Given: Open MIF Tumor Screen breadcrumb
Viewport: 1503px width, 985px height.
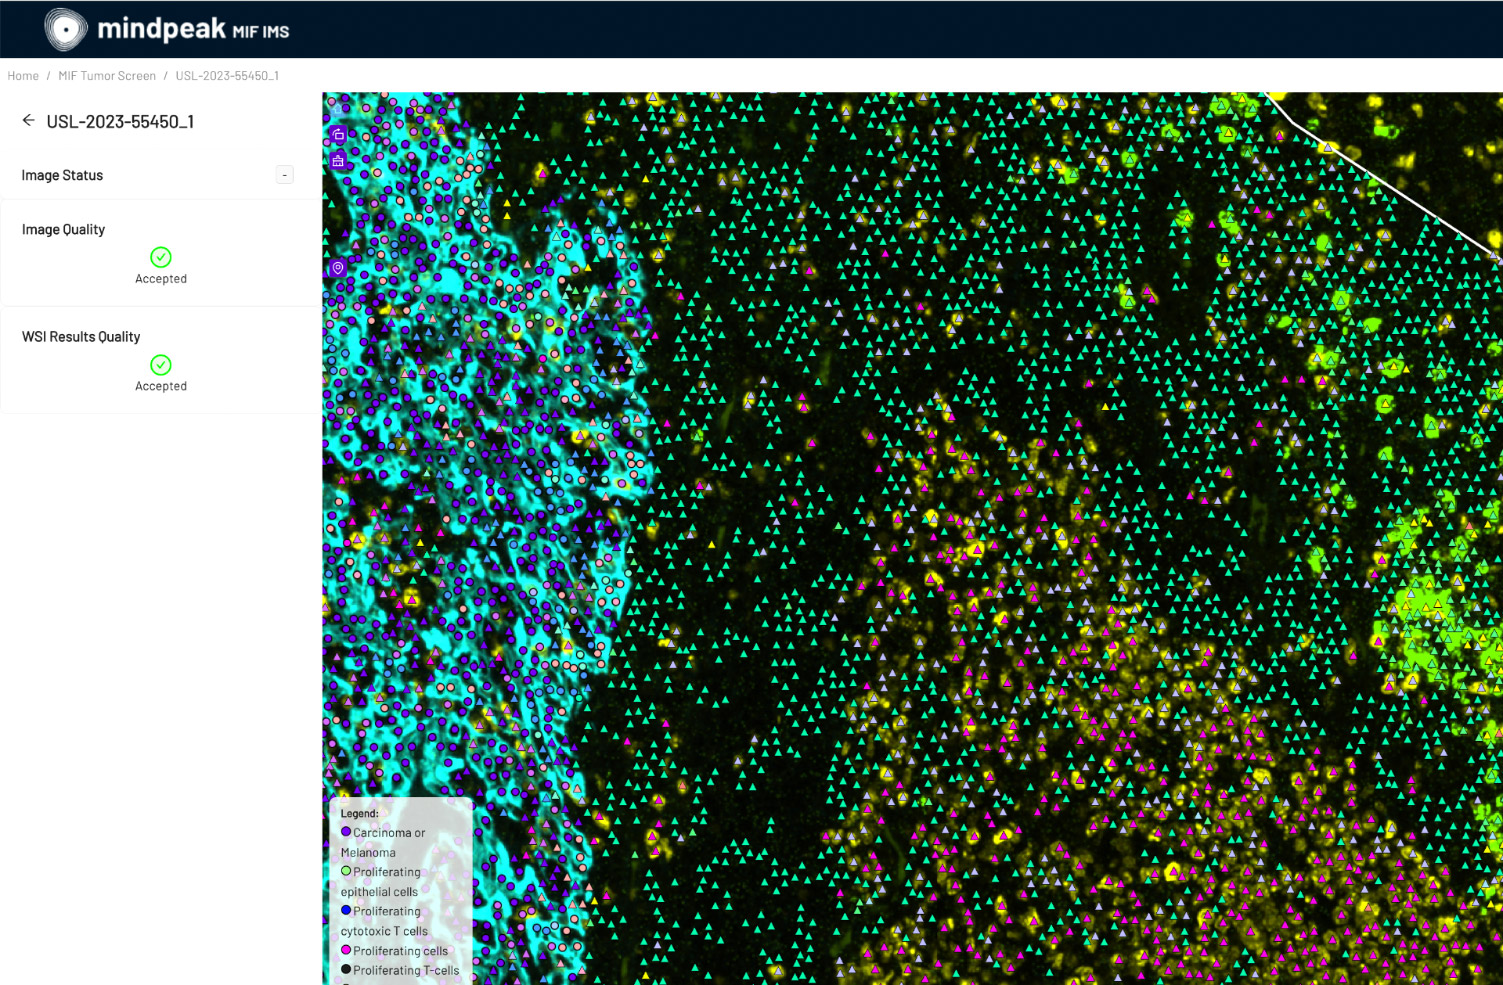Looking at the screenshot, I should pyautogui.click(x=107, y=76).
